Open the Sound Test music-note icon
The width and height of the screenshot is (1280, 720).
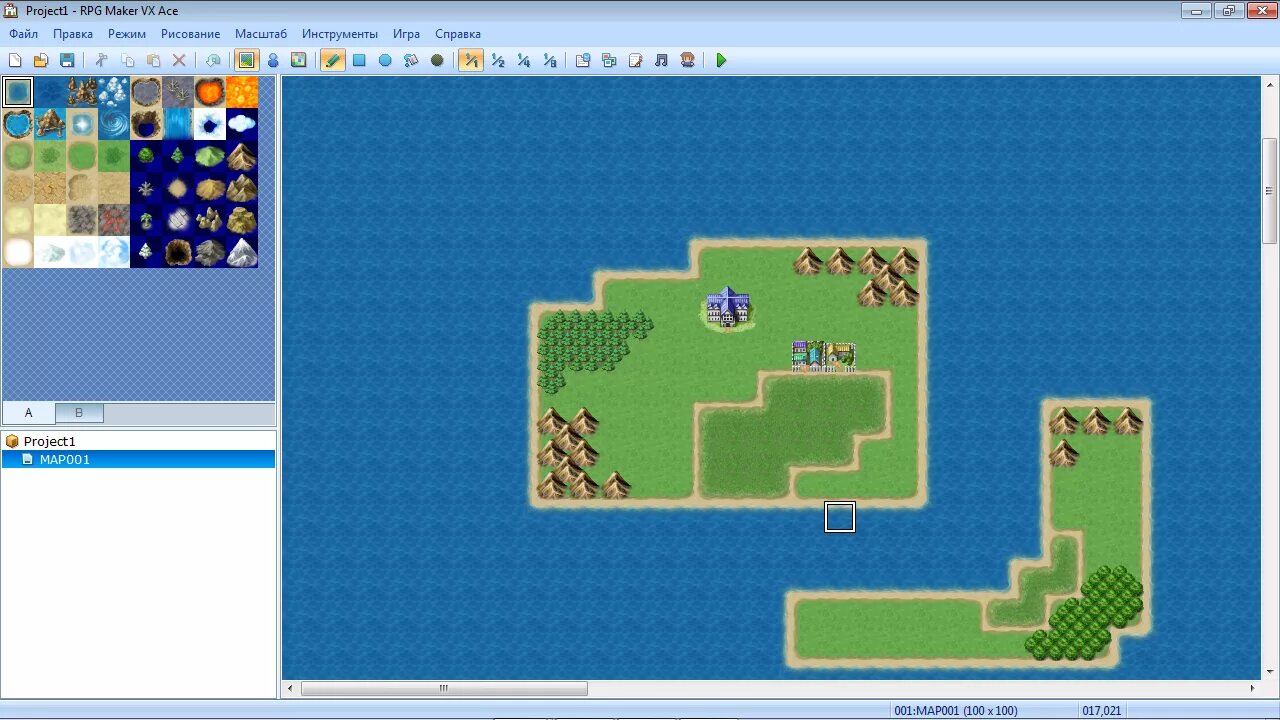(661, 61)
